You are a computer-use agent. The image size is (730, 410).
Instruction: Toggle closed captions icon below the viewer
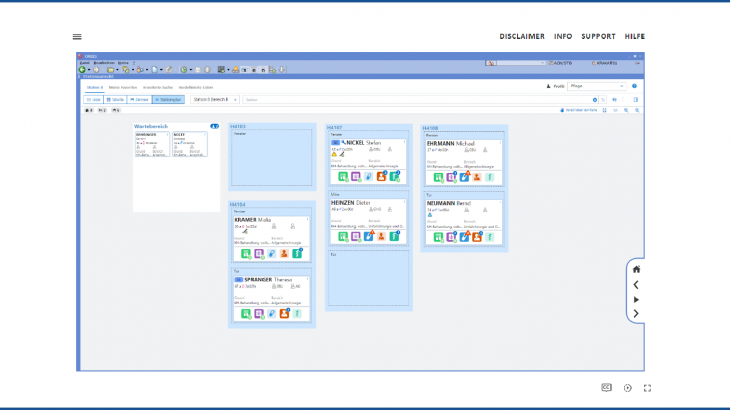[x=606, y=387]
